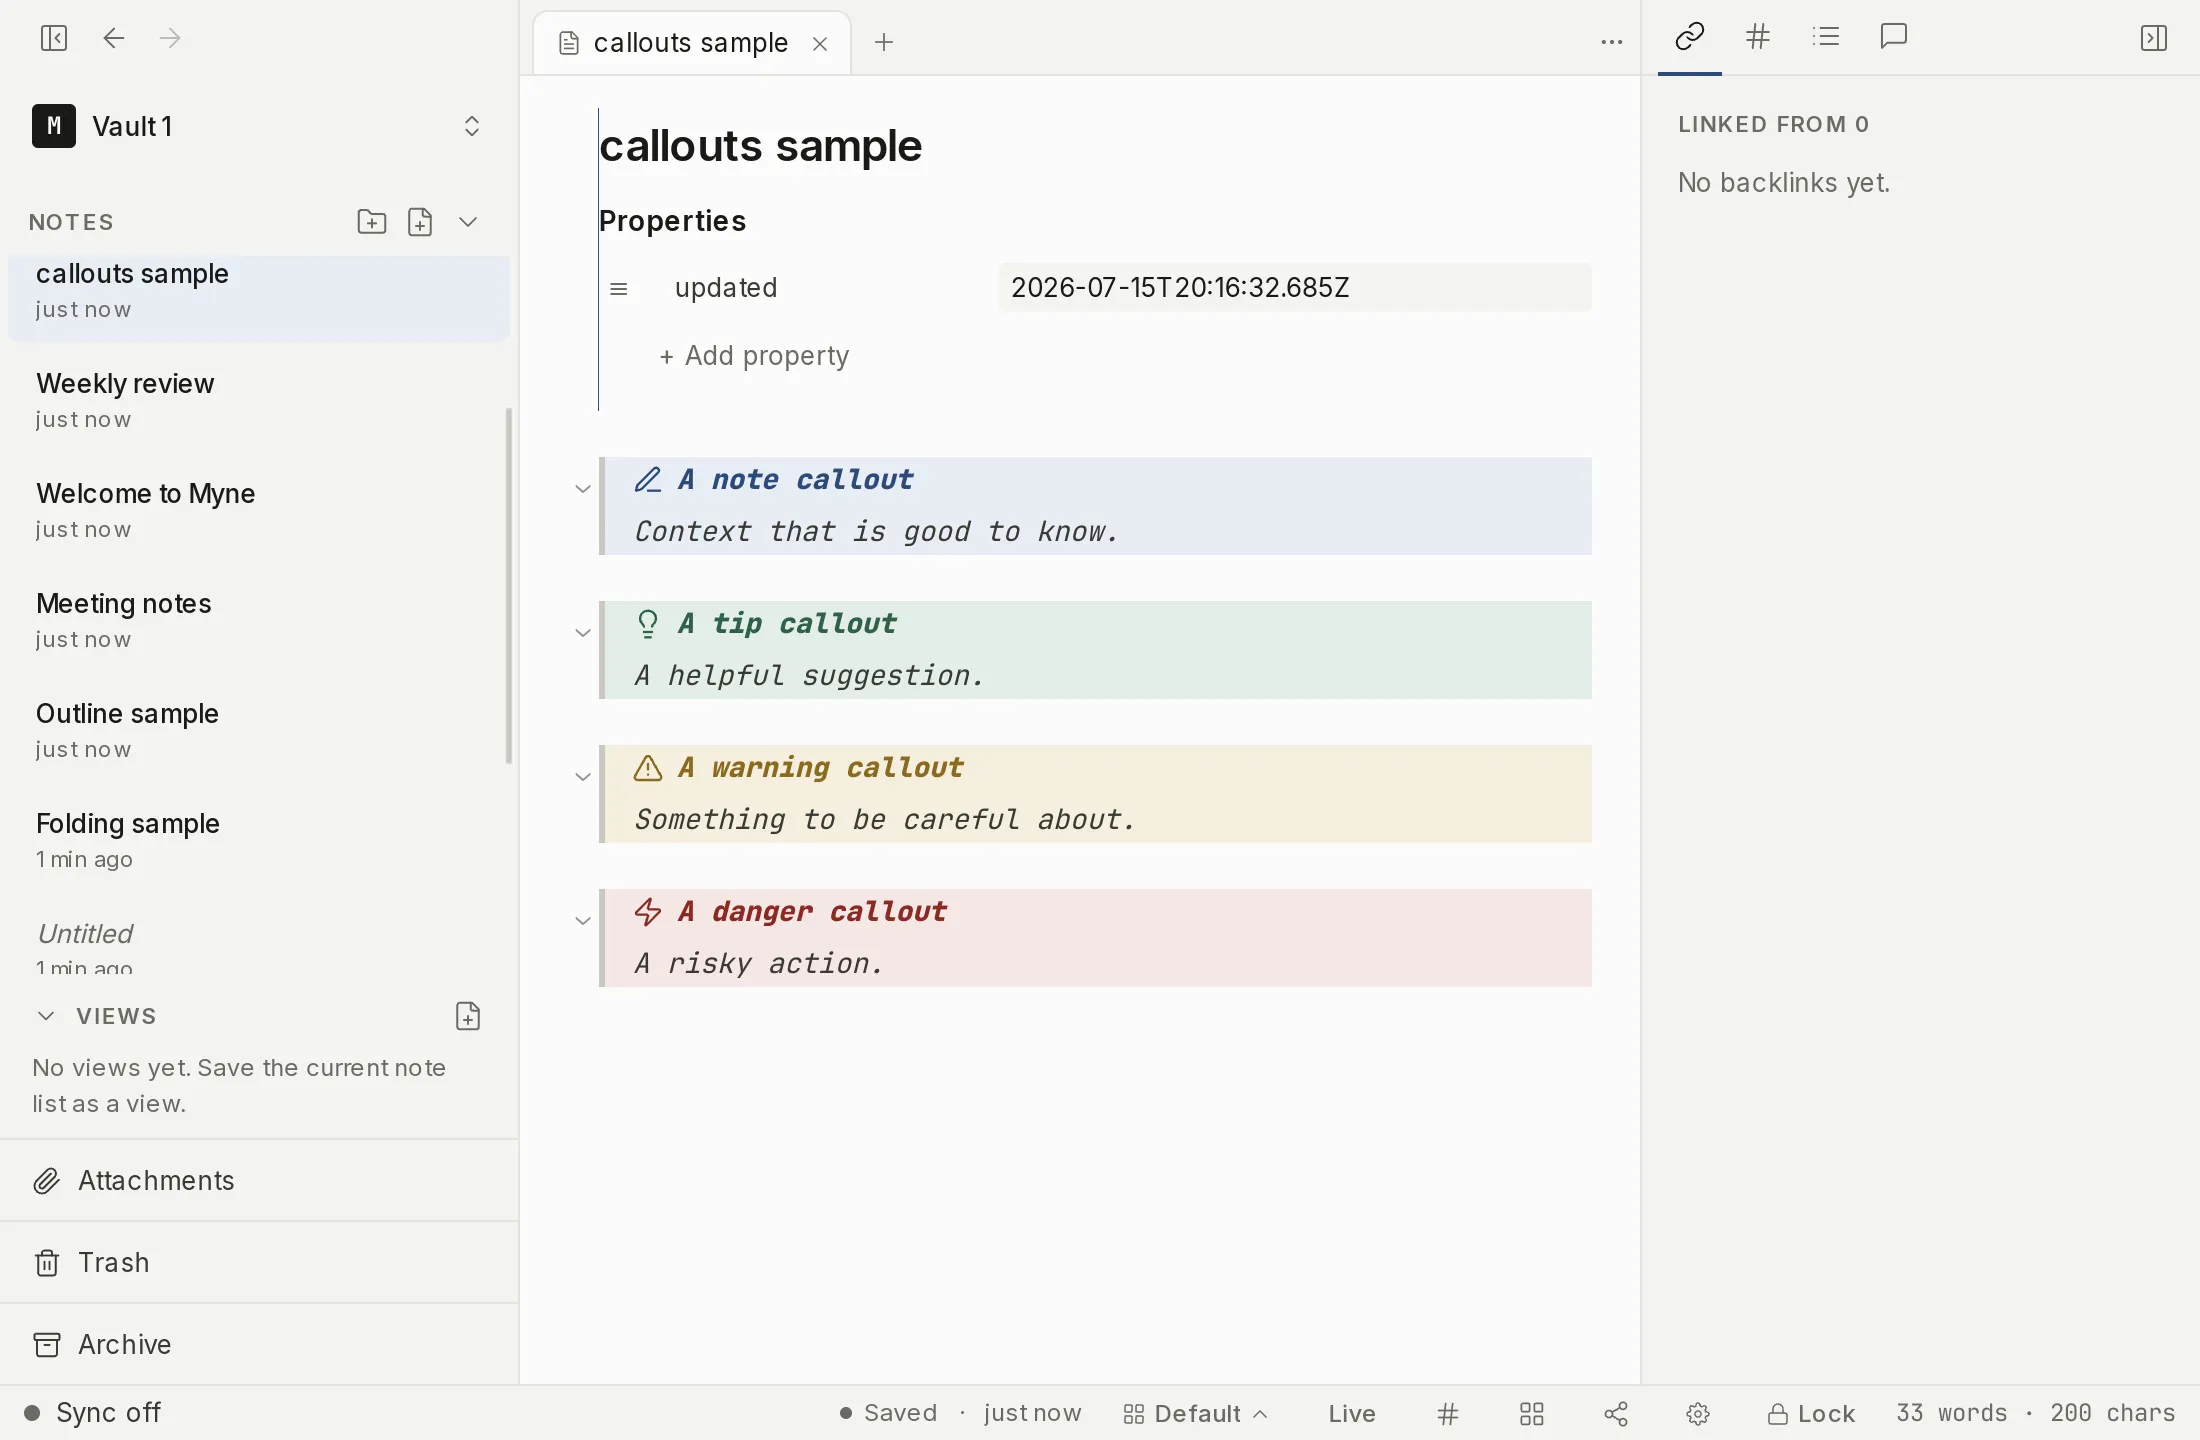Click the notes list scrollbar
Screen dimensions: 2200x1440
click(509, 586)
